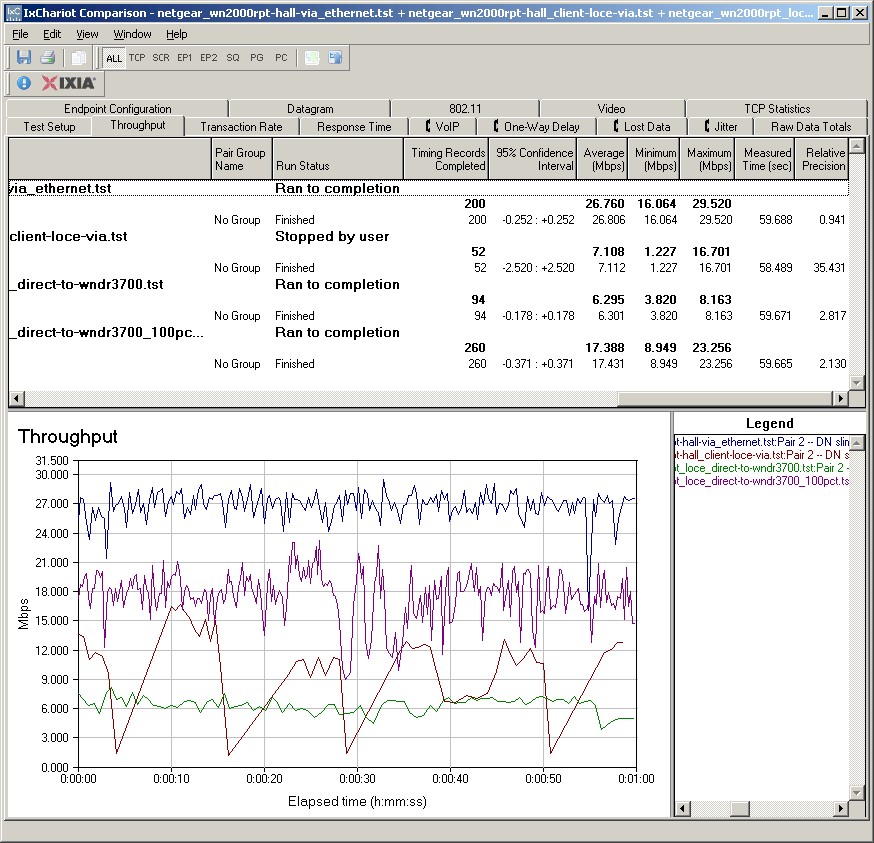Select the via_ethernet.tst legend entry
874x843 pixels.
(761, 442)
